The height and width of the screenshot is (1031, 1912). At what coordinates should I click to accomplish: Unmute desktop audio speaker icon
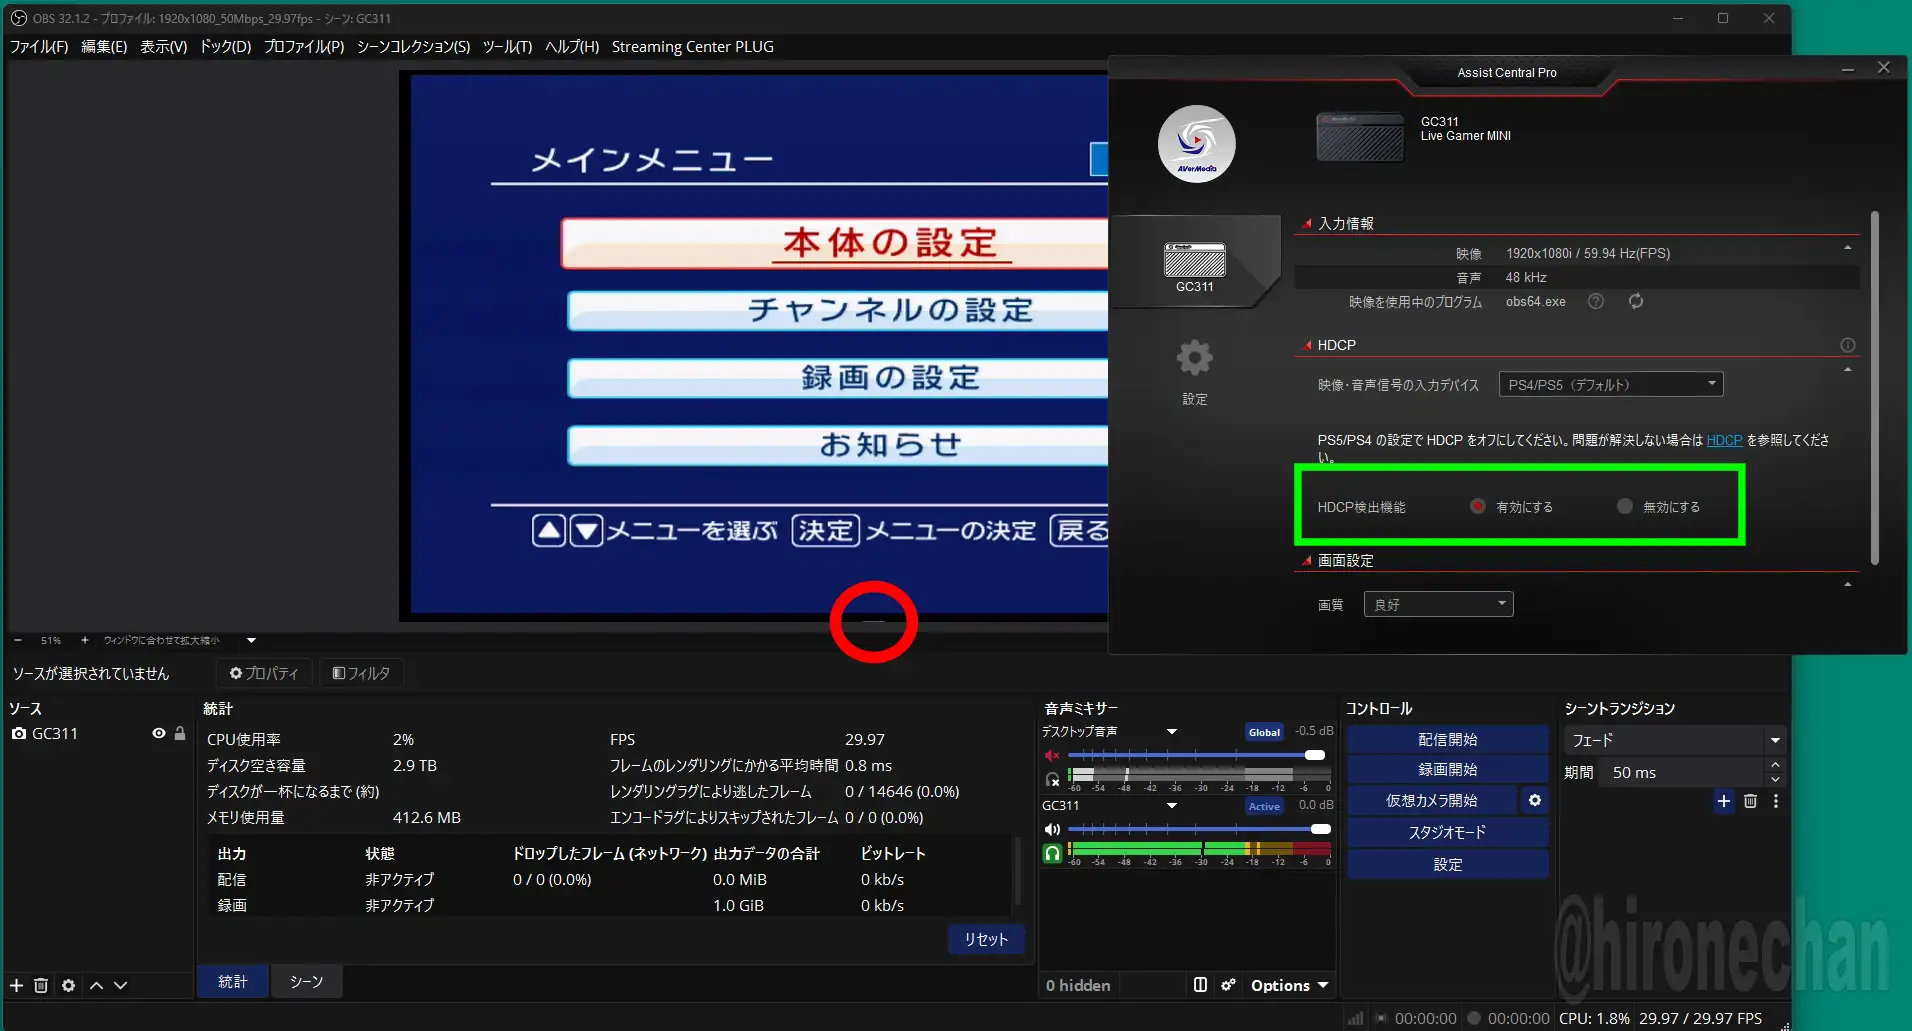[1051, 755]
